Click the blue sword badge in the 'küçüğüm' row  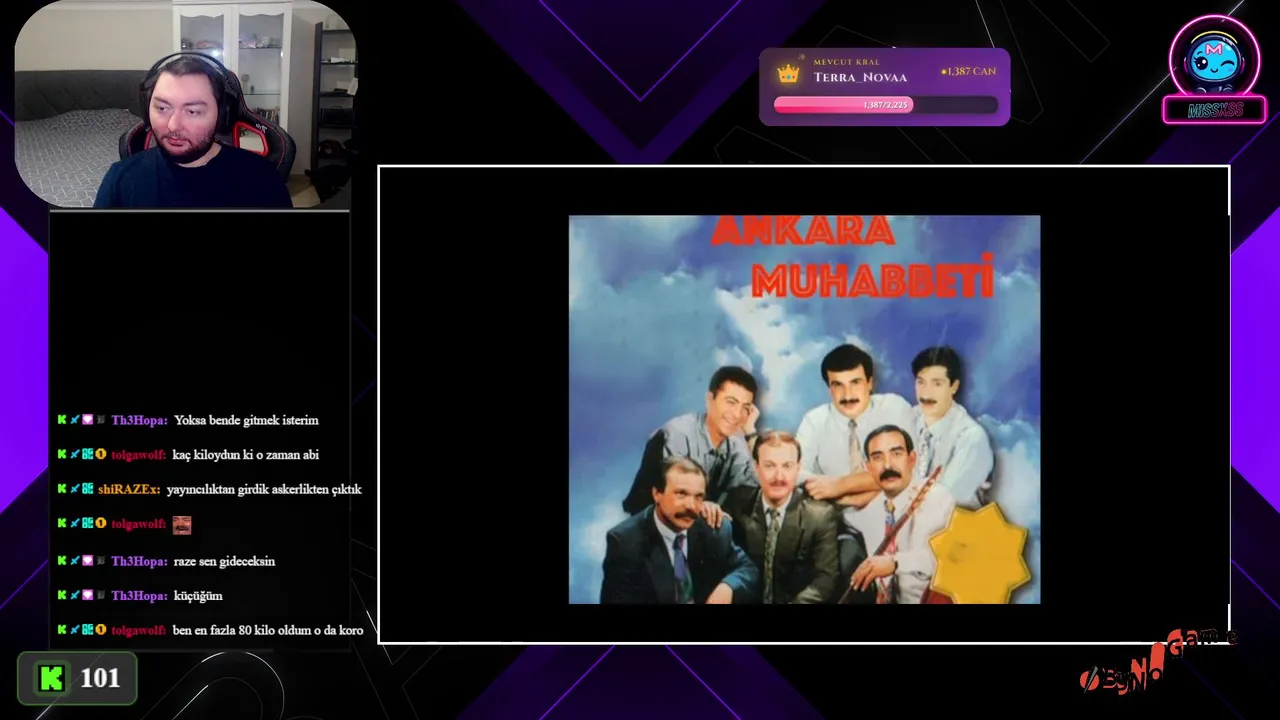(75, 595)
